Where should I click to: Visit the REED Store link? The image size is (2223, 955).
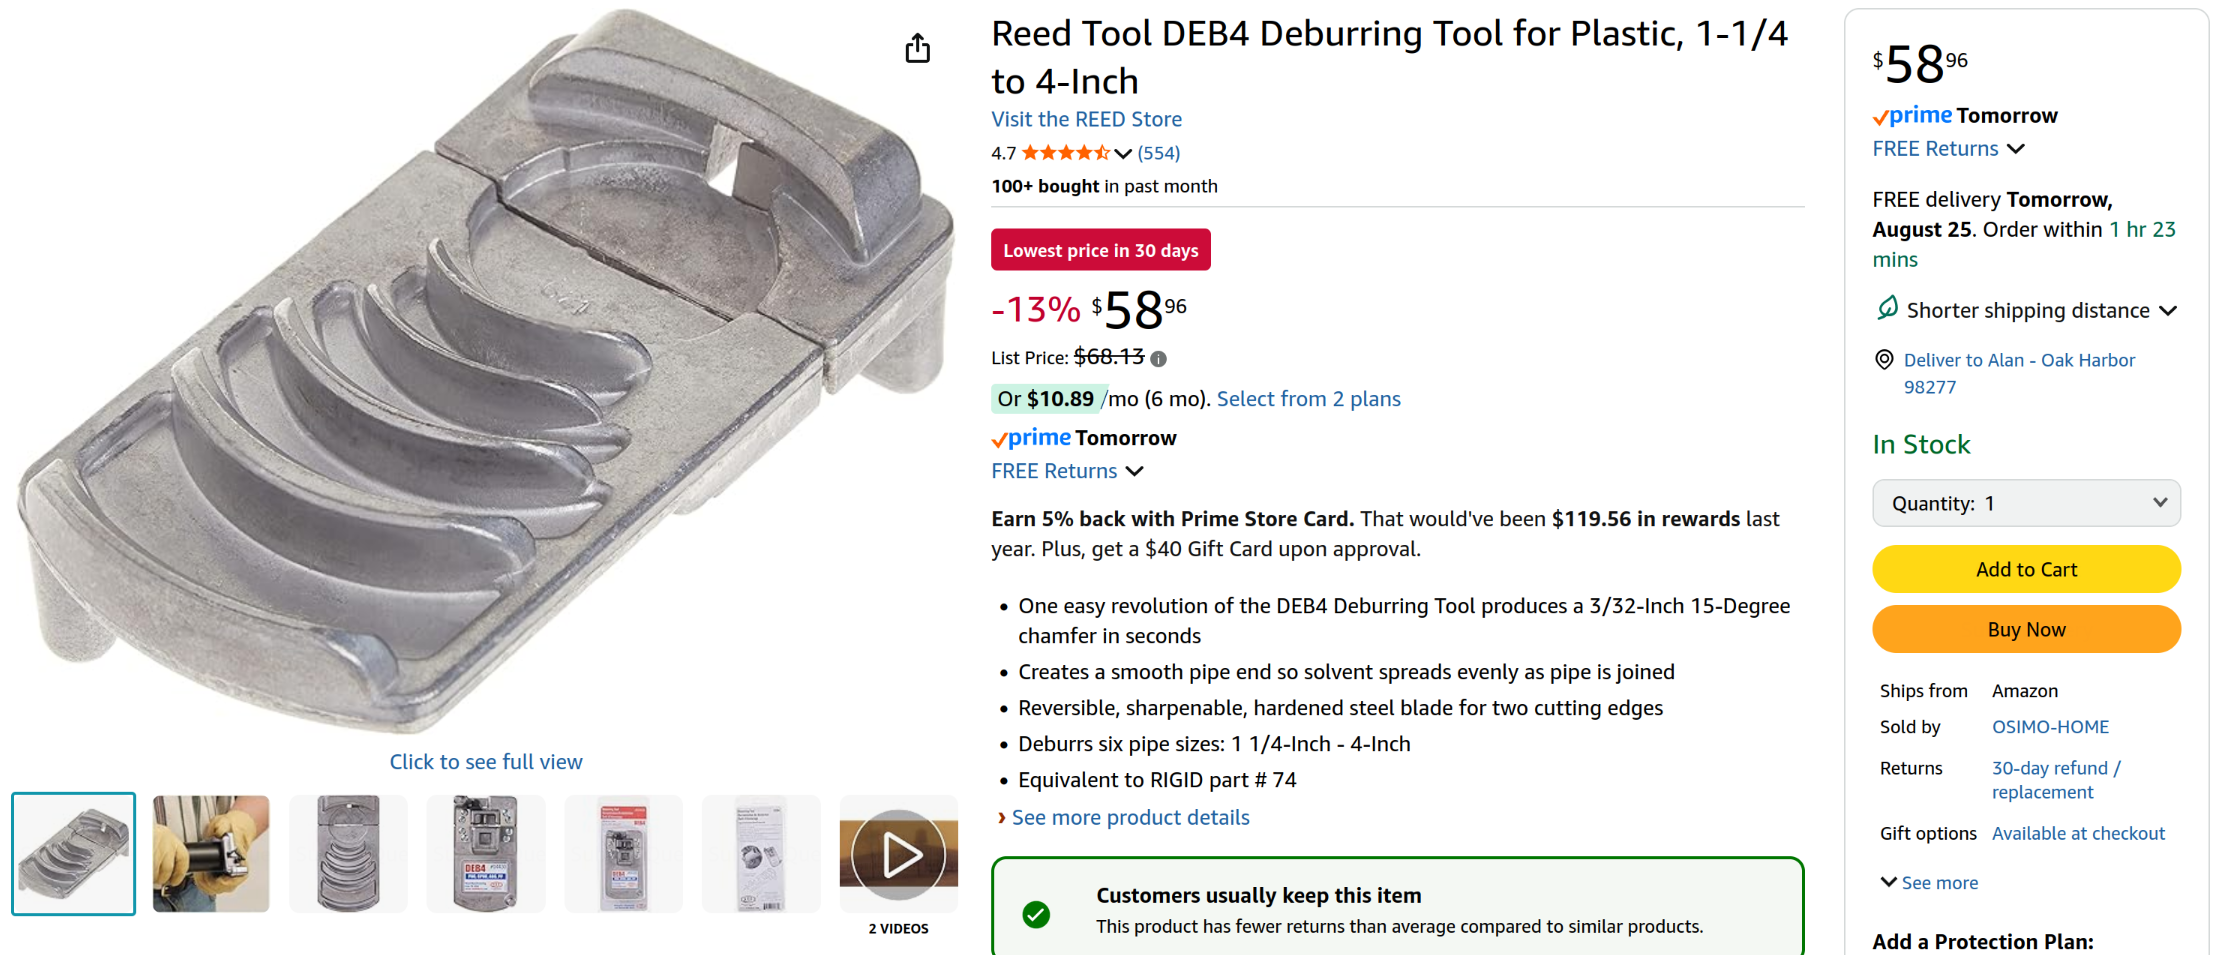point(1086,119)
